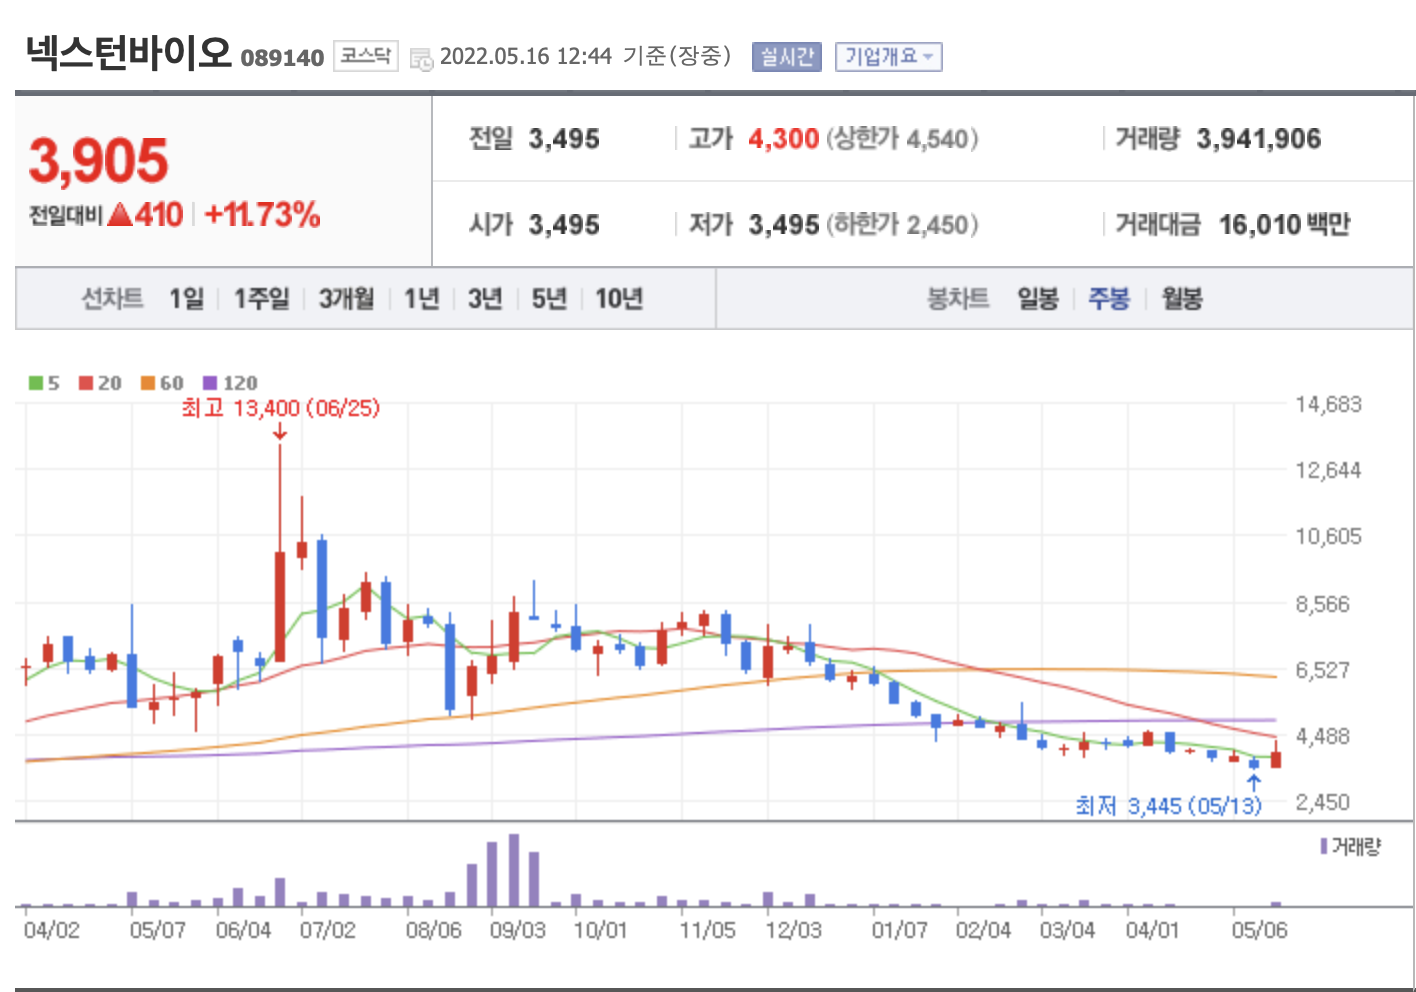Select the 3년 line chart tab
This screenshot has width=1416, height=992.
pyautogui.click(x=485, y=298)
